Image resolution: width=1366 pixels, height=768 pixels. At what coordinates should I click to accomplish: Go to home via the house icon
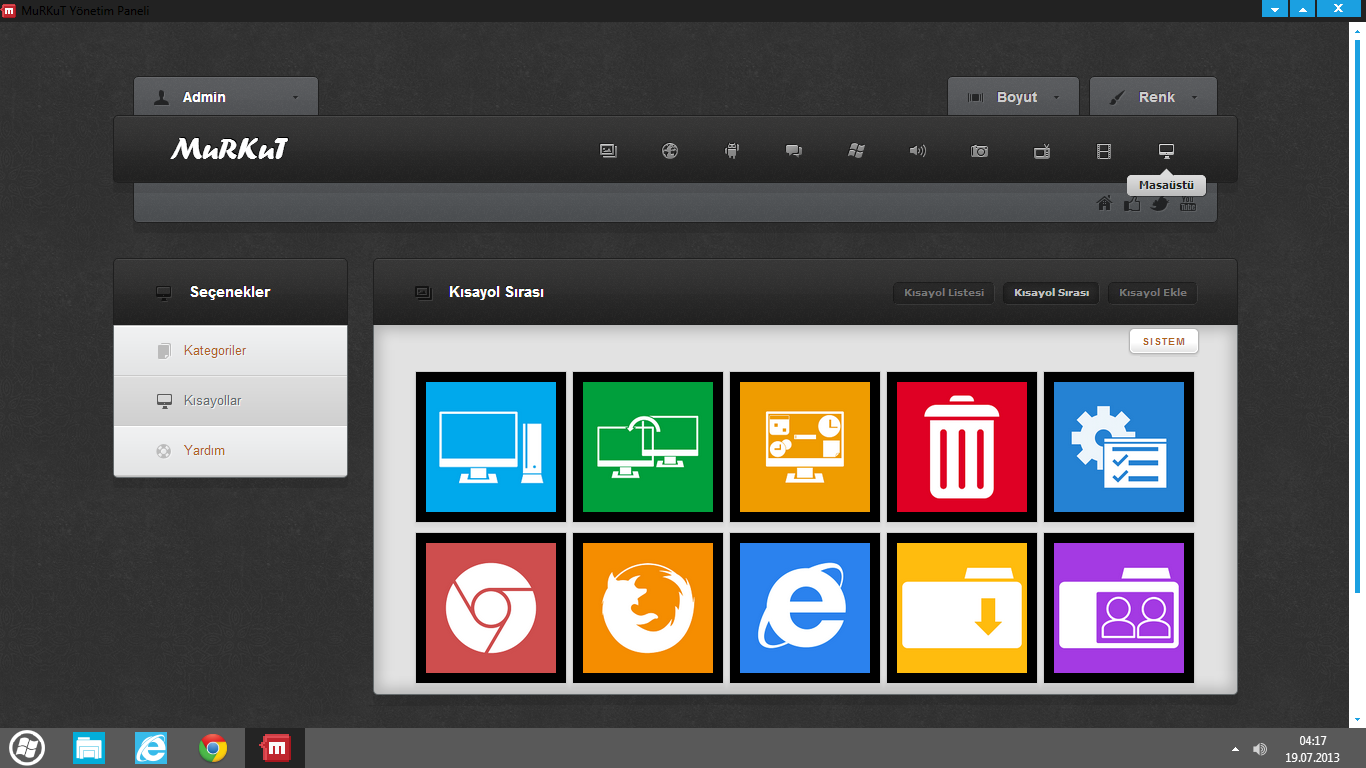coord(1104,204)
